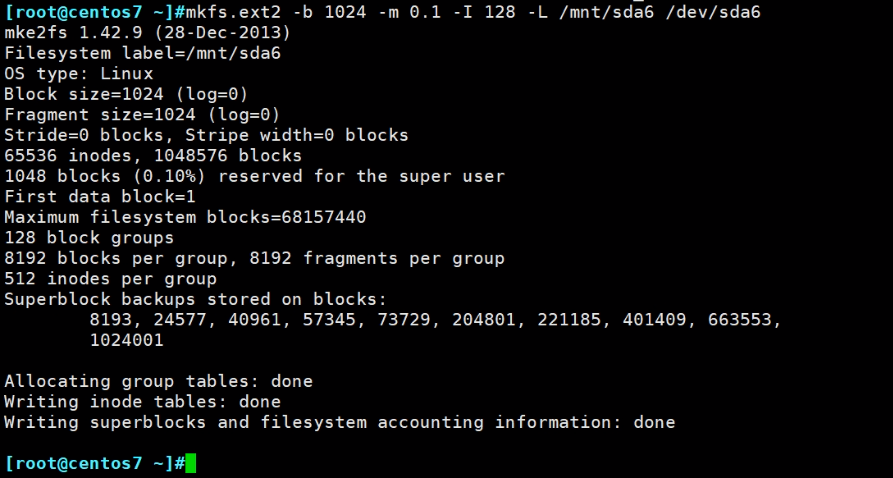Viewport: 893px width, 478px height.
Task: Click the 512 inodes per group line
Action: click(110, 279)
